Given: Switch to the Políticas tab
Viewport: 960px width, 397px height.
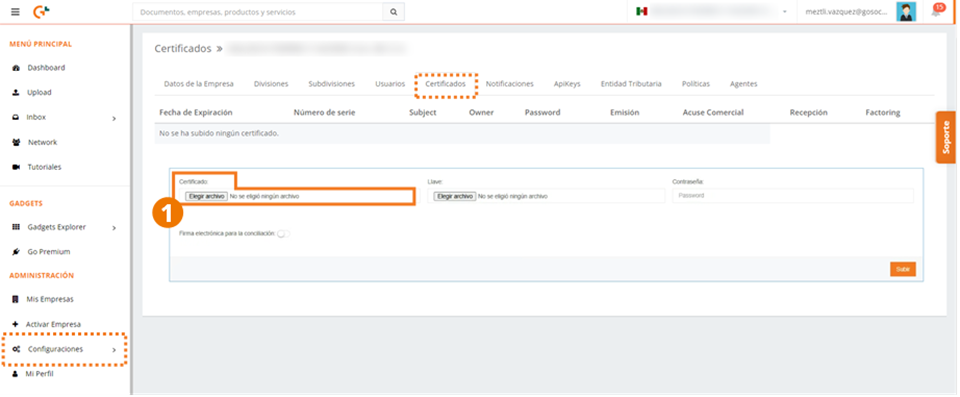Looking at the screenshot, I should coord(696,84).
